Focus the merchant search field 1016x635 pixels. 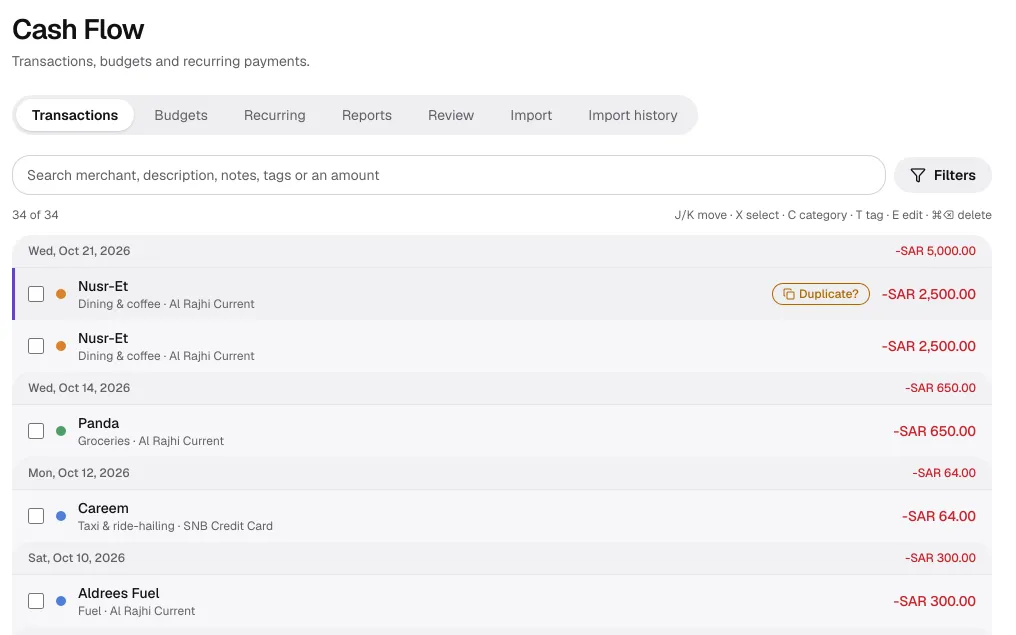[448, 175]
